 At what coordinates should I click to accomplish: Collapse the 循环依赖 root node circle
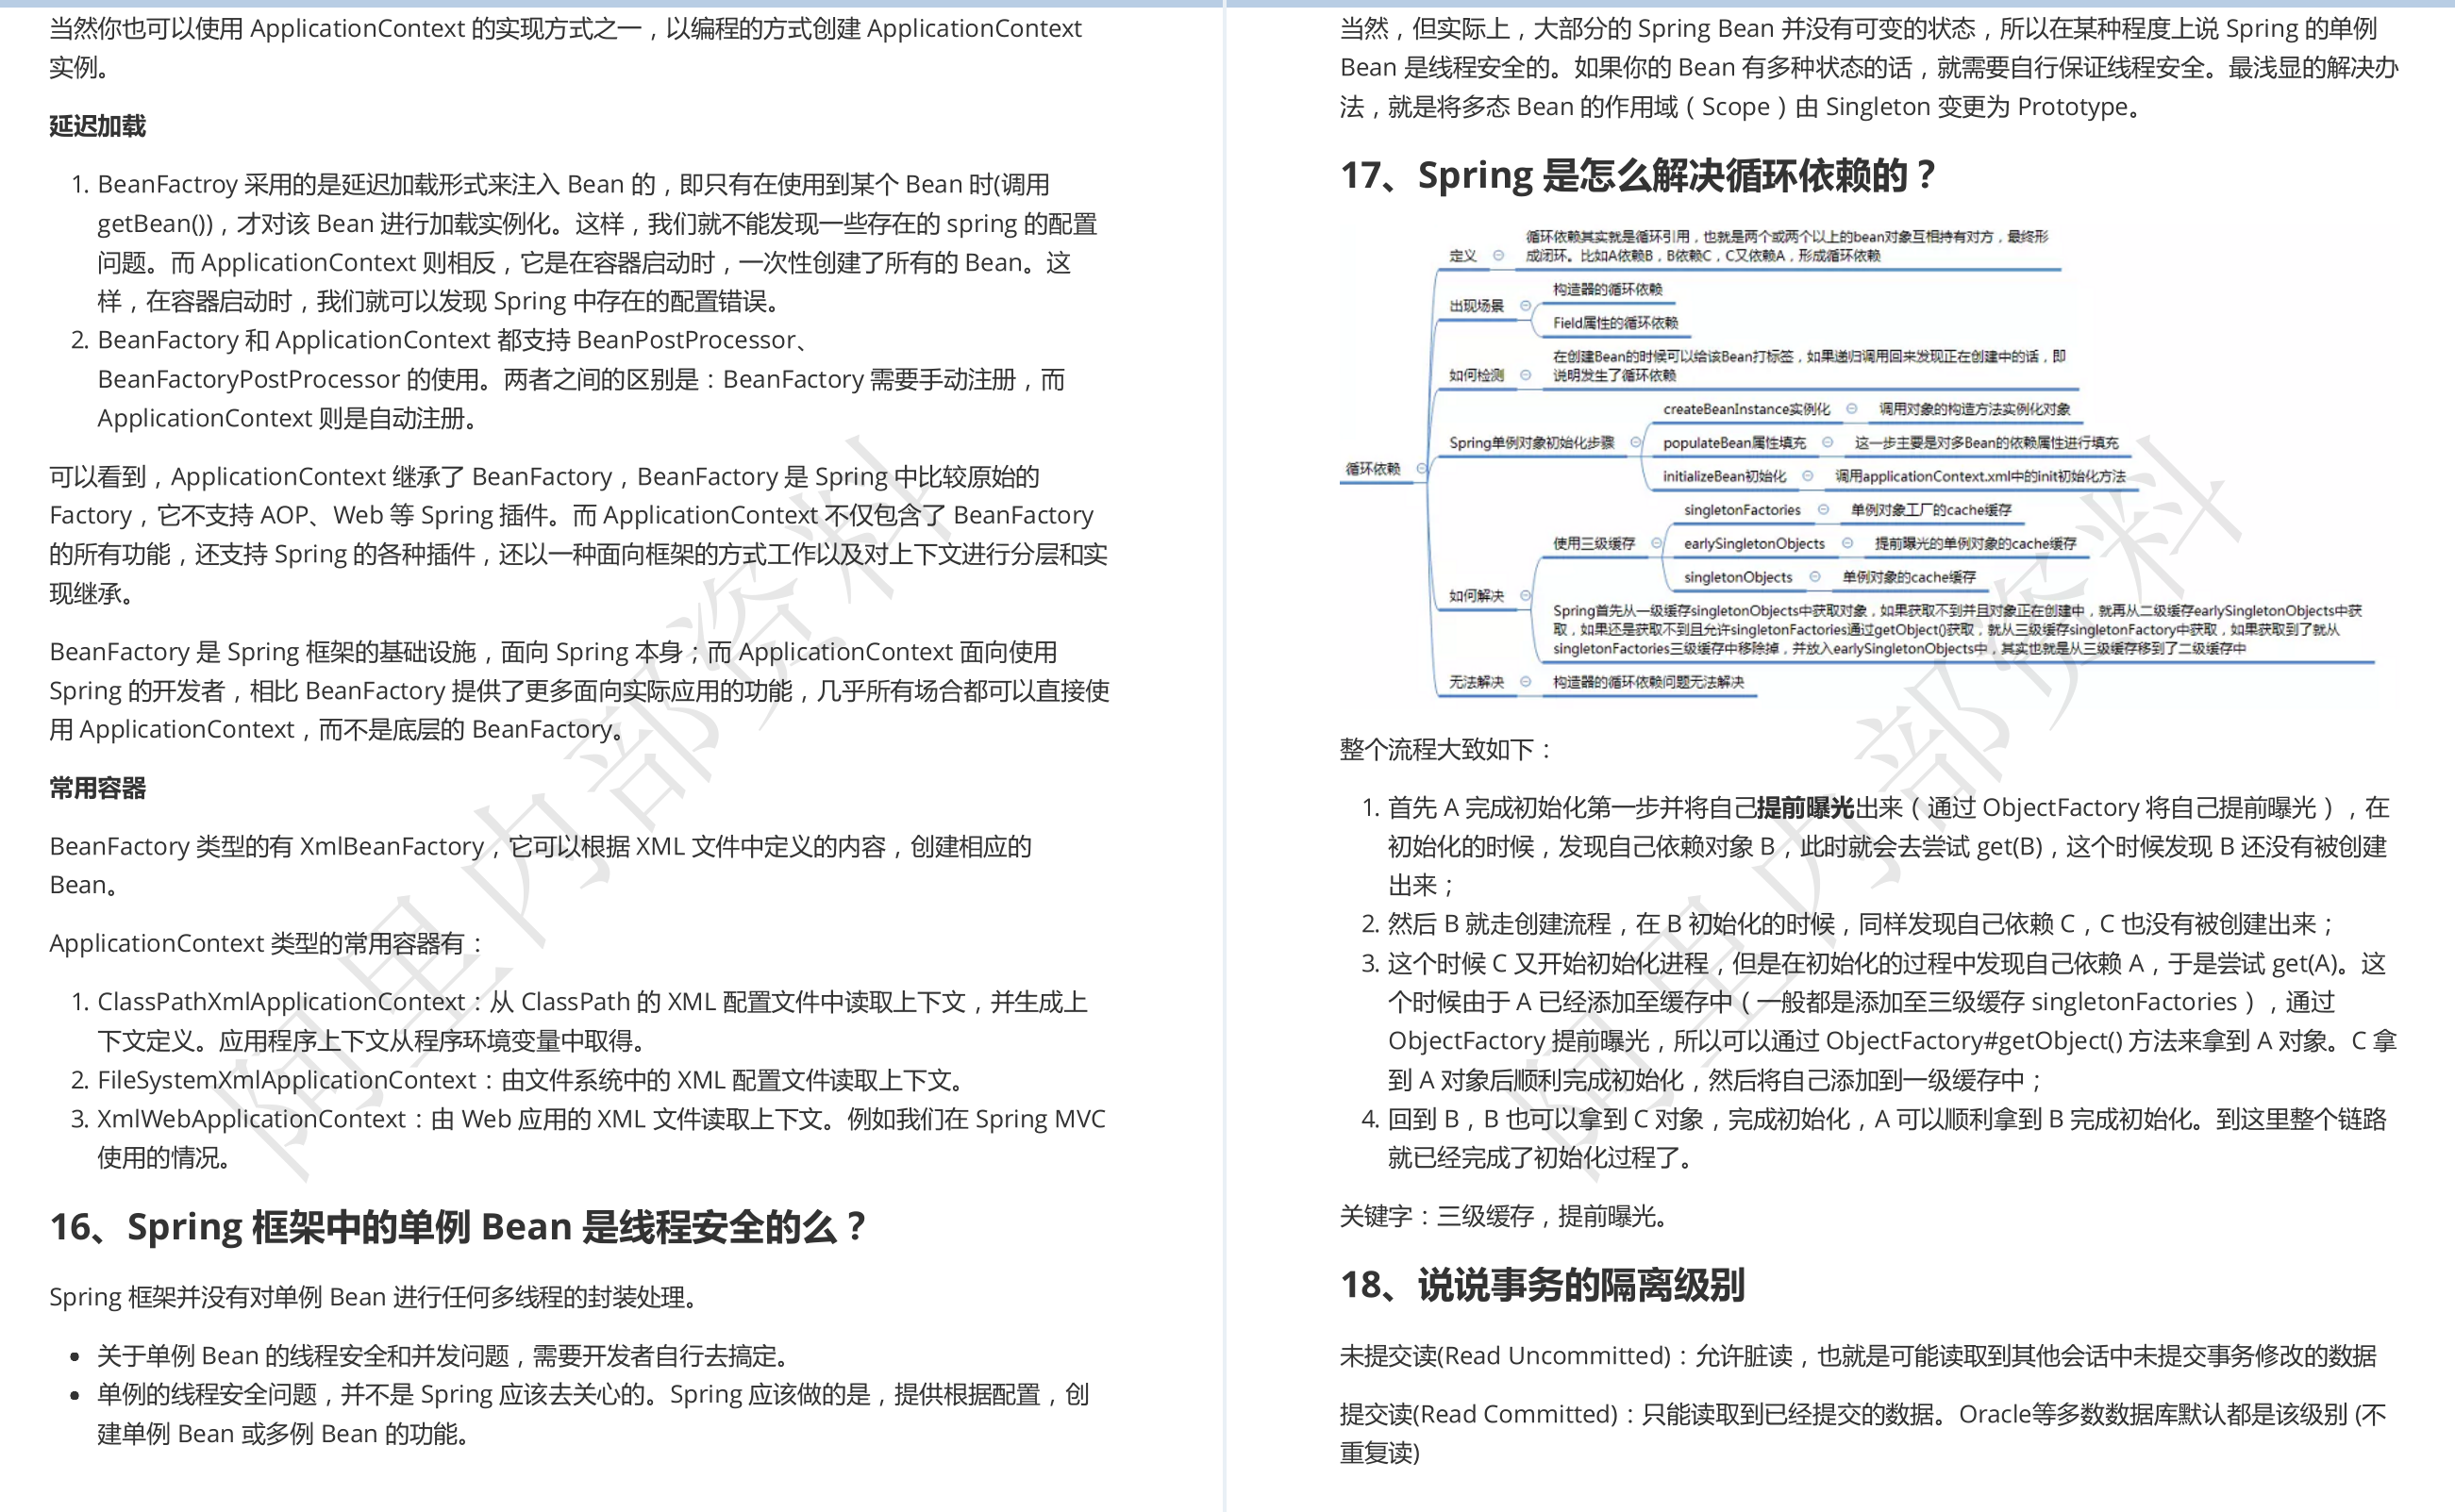coord(1421,468)
